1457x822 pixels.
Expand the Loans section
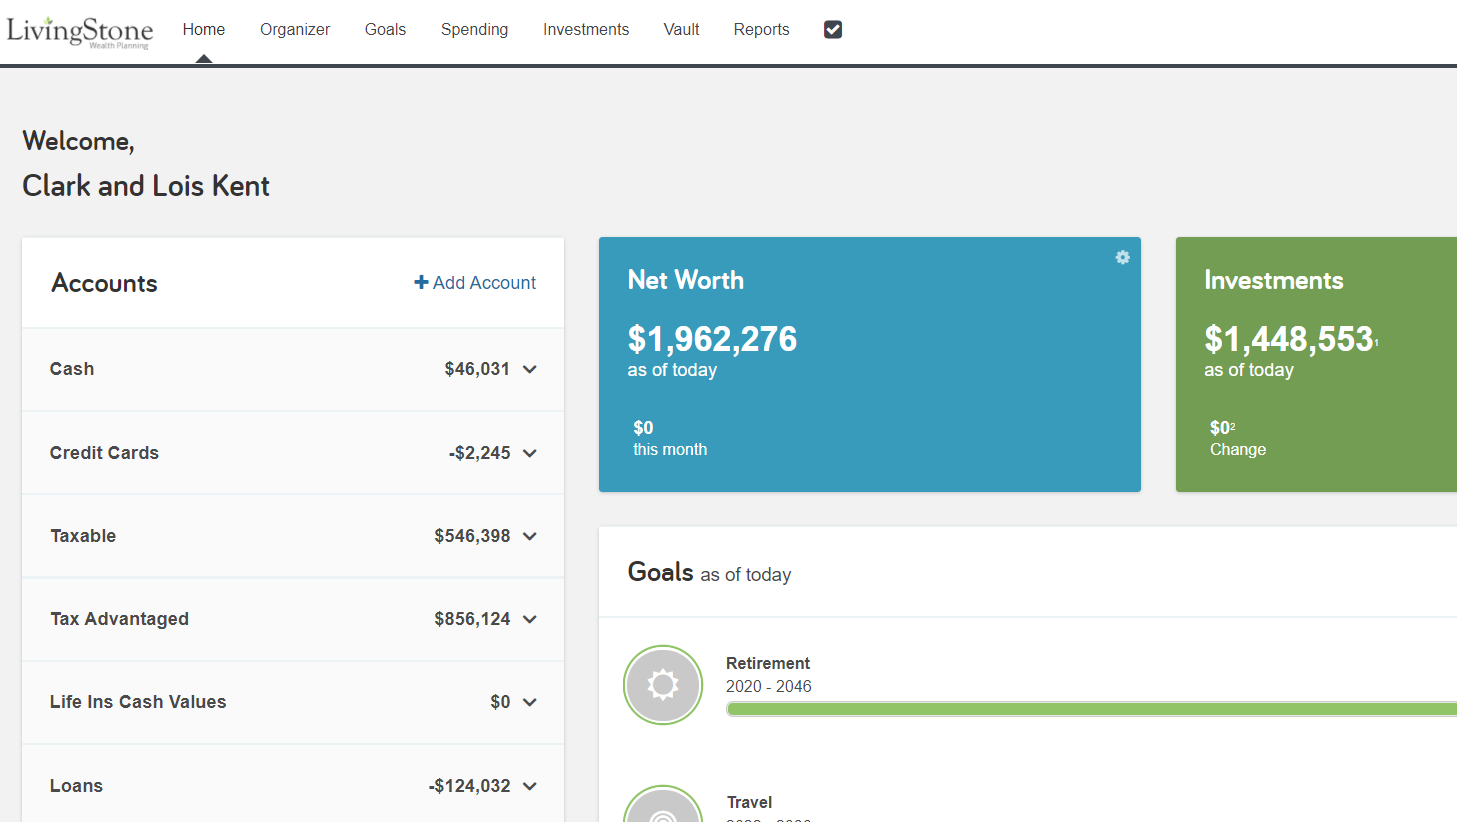point(529,785)
